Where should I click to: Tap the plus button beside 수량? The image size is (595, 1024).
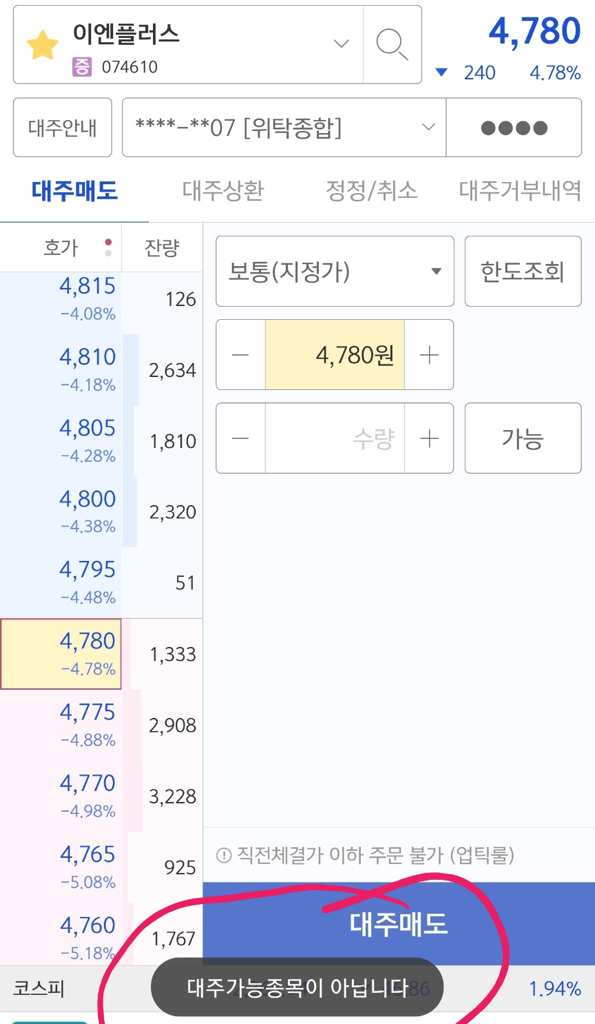pyautogui.click(x=429, y=438)
